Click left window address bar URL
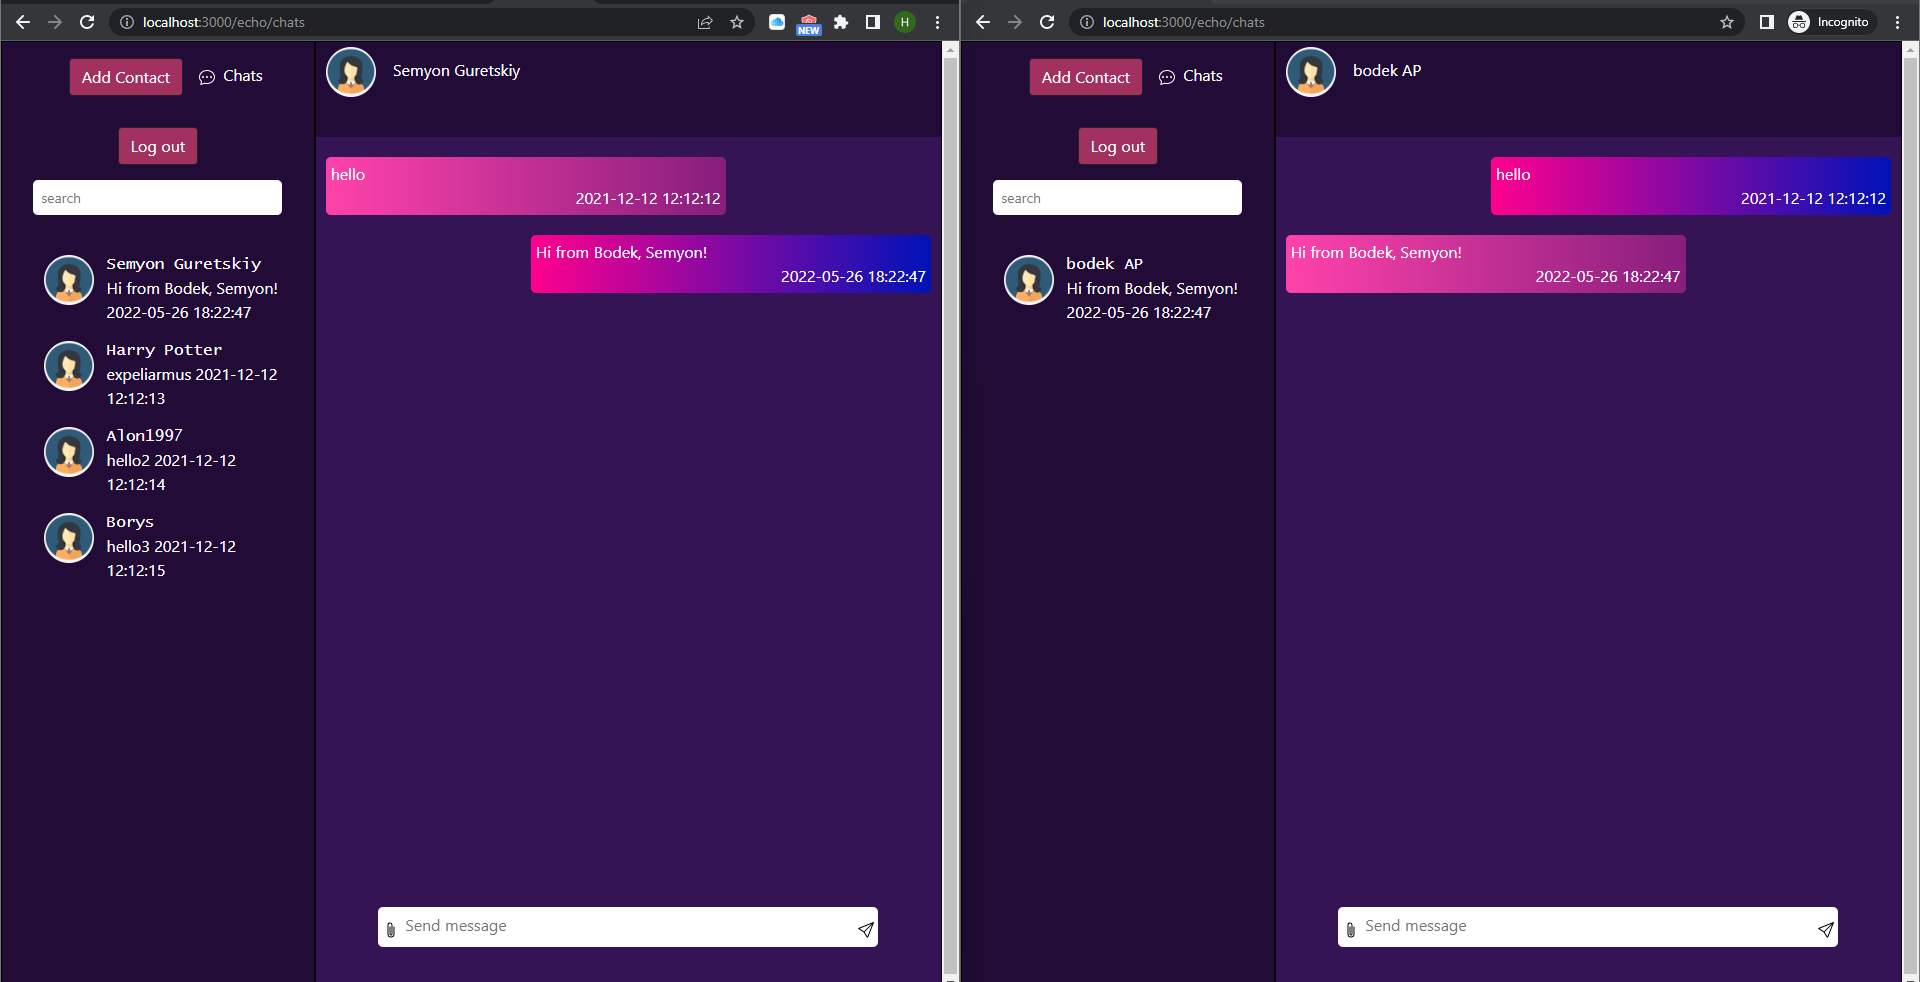Screen dimensions: 1920x982 224,22
